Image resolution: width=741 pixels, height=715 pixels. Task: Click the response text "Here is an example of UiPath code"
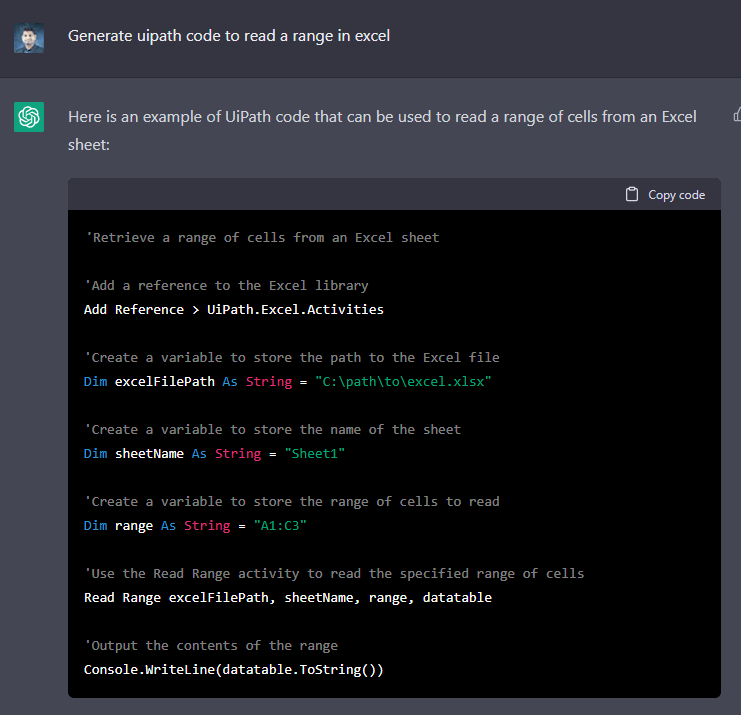pyautogui.click(x=189, y=117)
